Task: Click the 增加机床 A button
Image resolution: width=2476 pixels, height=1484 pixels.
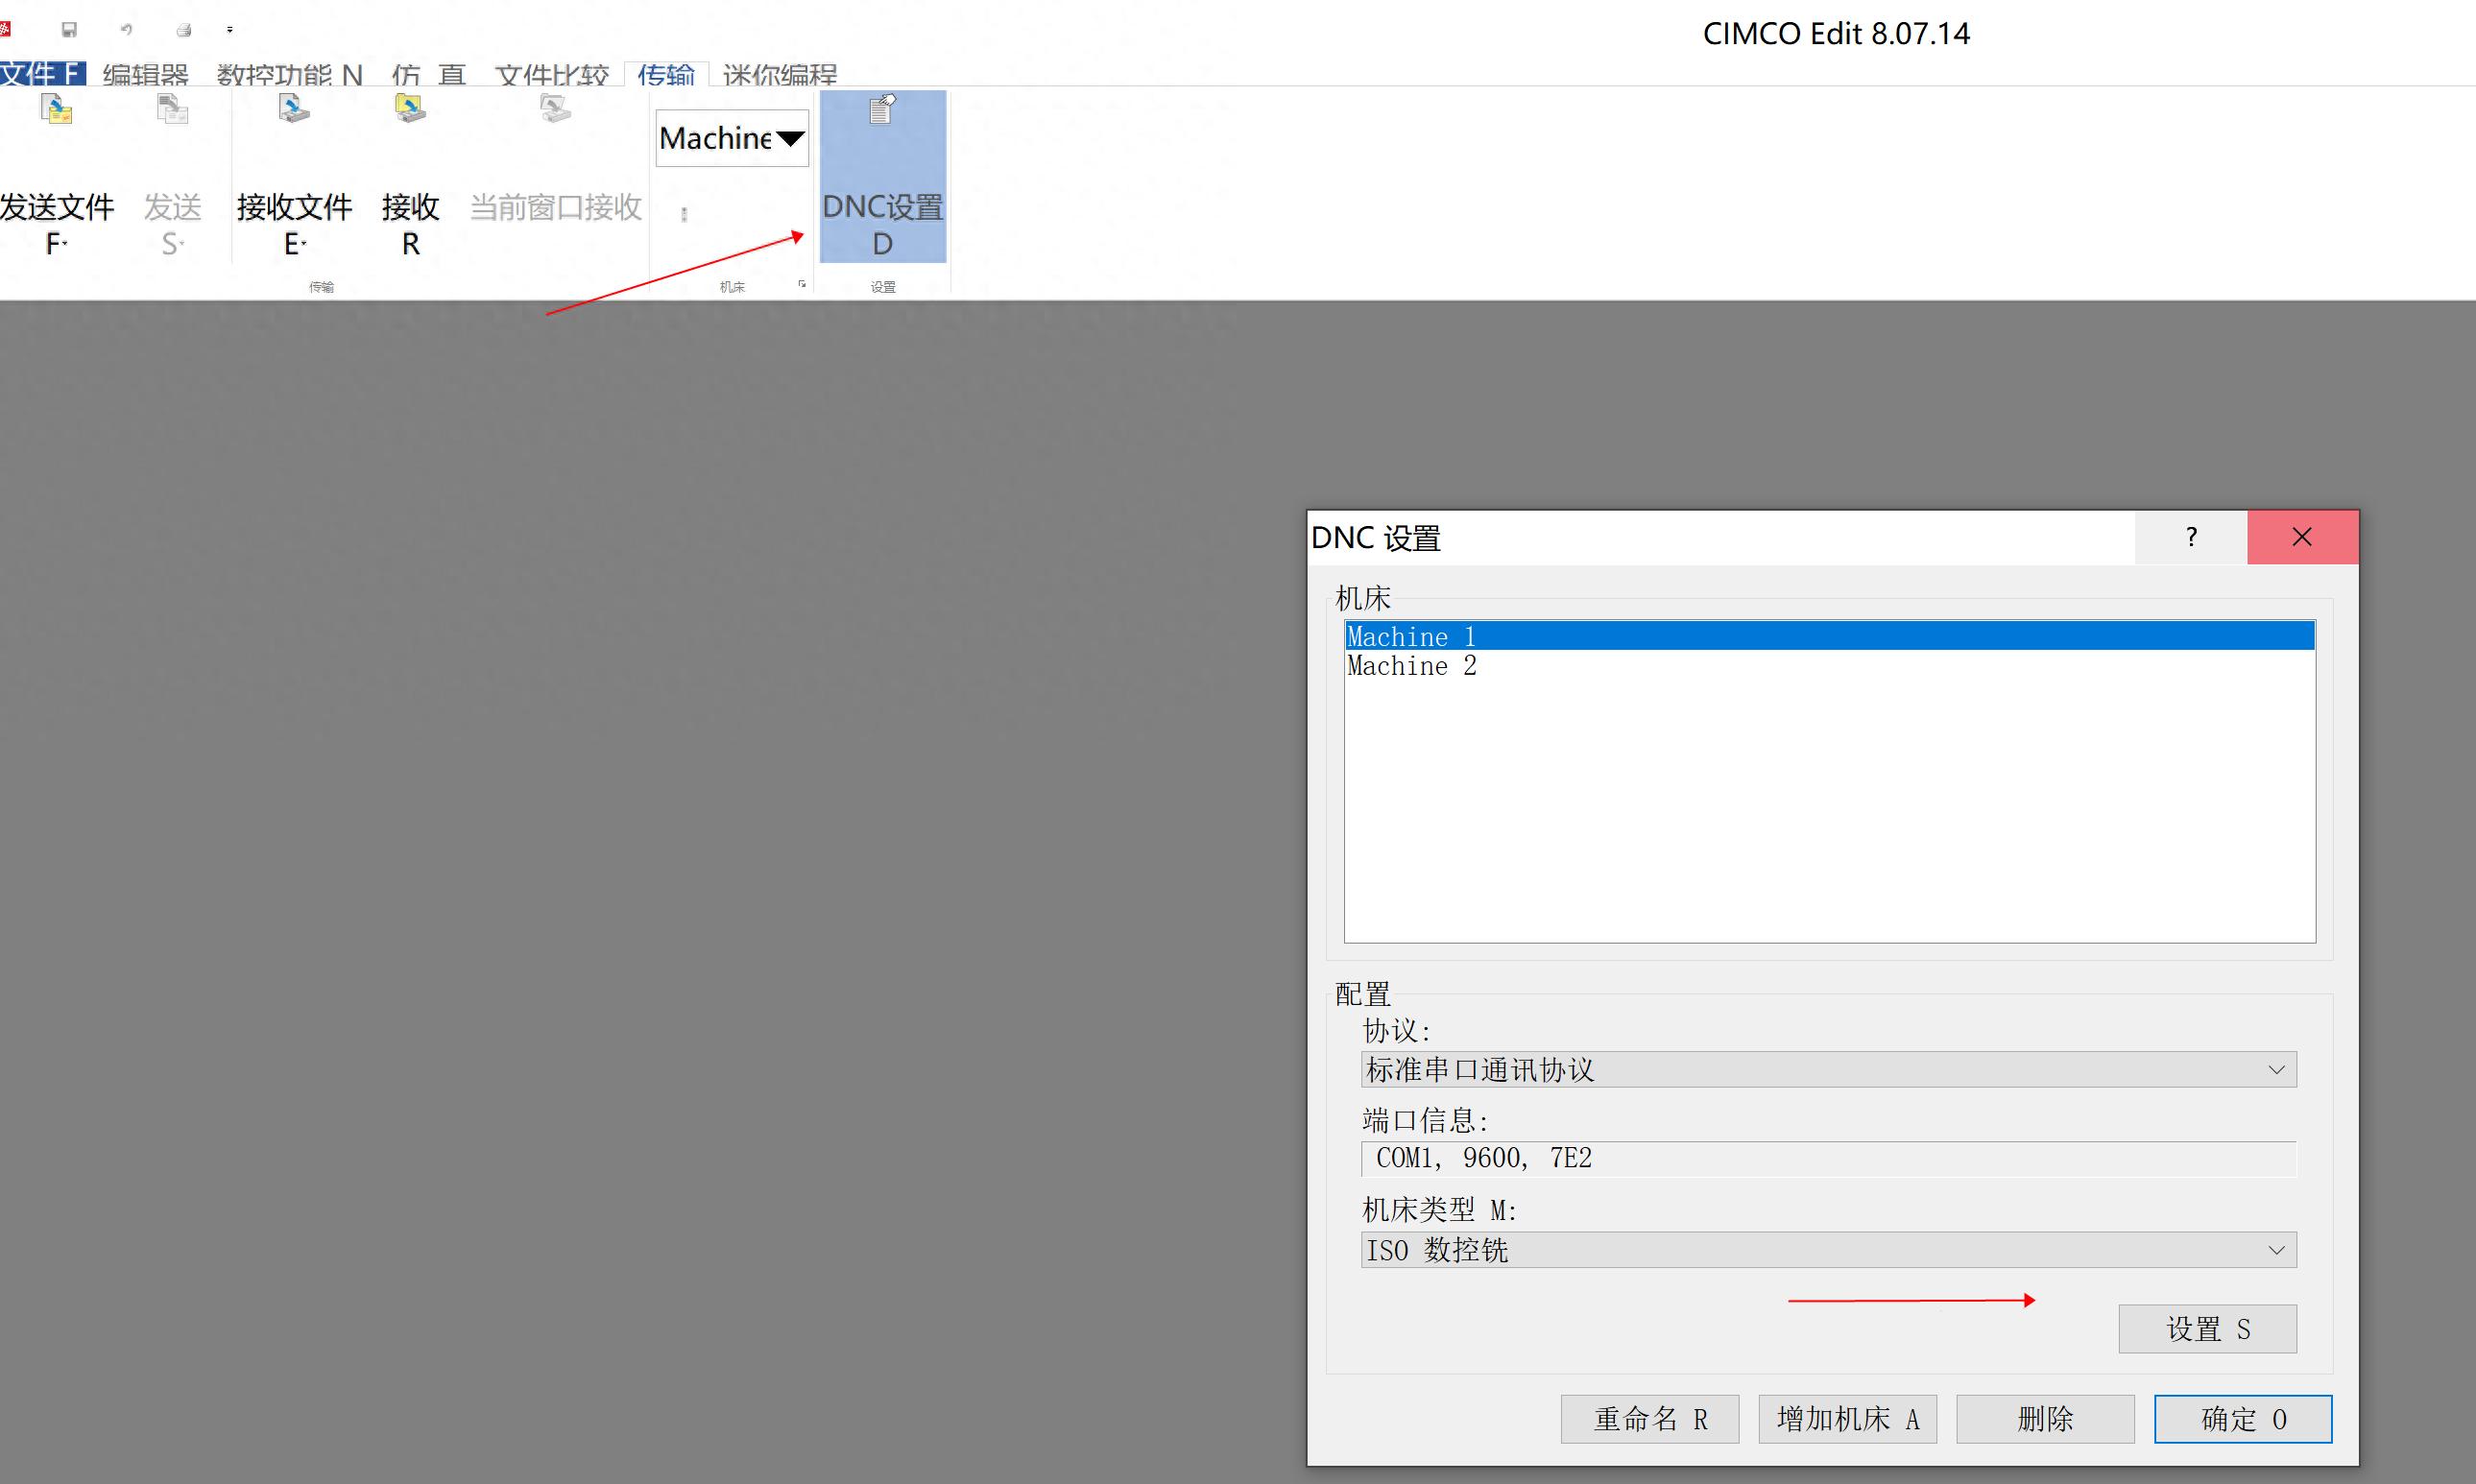Action: coord(1847,1419)
